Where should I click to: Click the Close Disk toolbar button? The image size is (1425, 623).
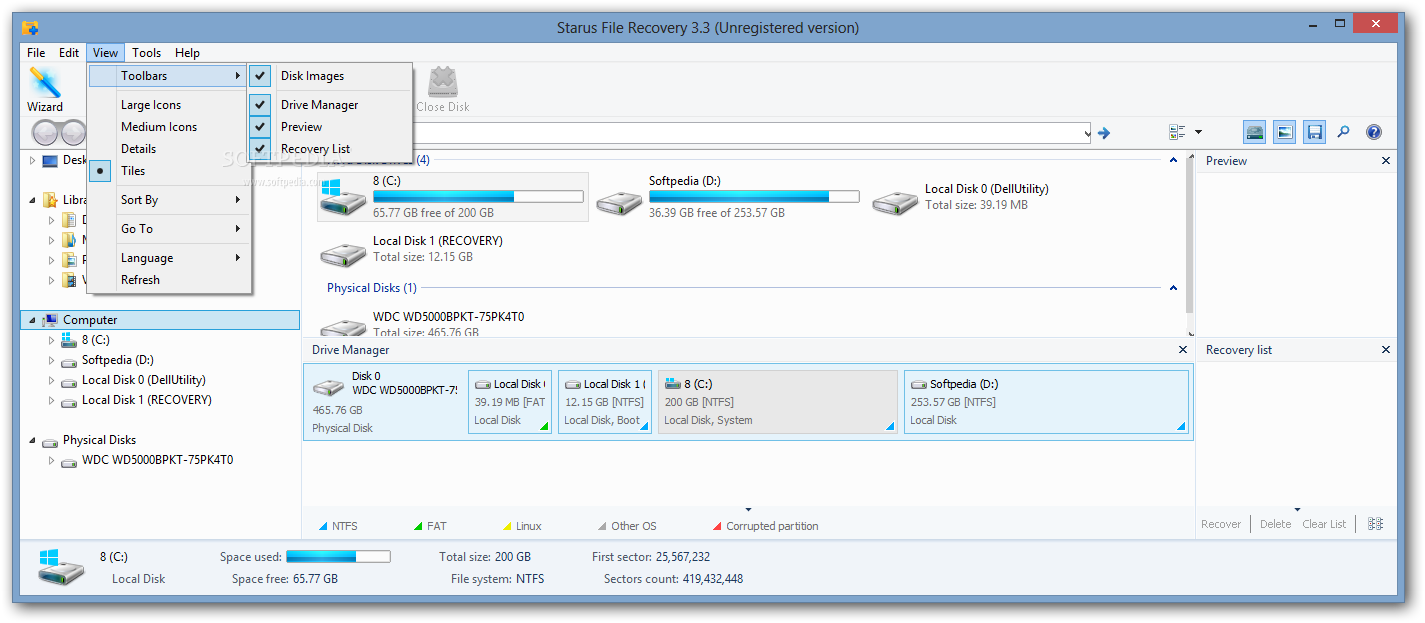(x=443, y=90)
